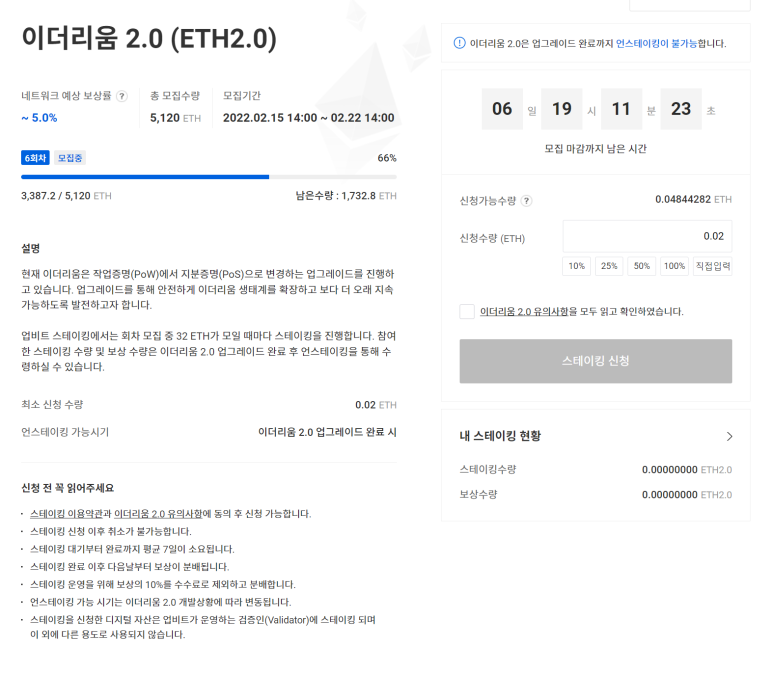
Task: Click the 이더리움 2.0 (ETH2.0) page title
Action: 149,38
